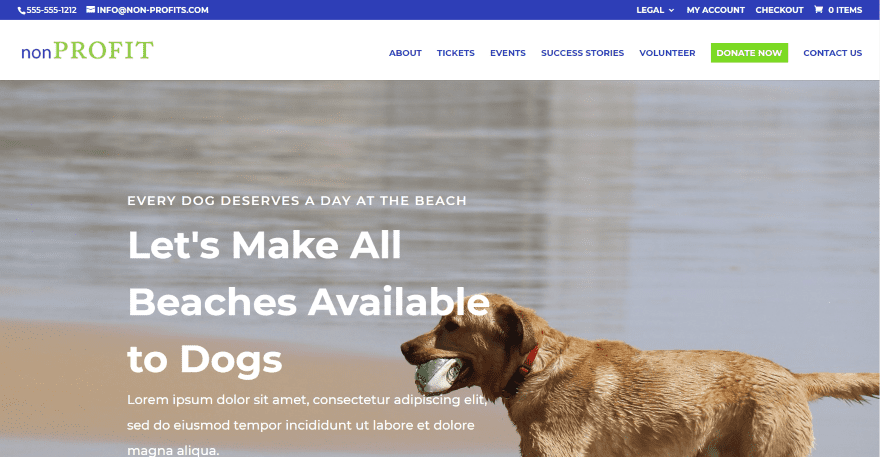Open the About menu item

coord(405,53)
